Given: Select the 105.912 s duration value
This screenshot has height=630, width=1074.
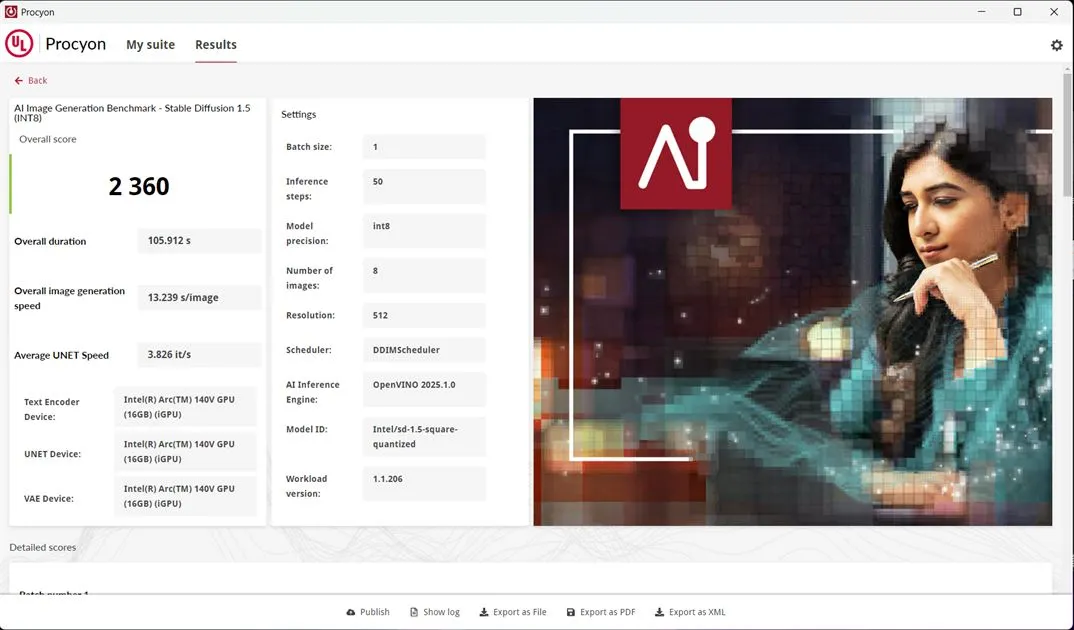Looking at the screenshot, I should pyautogui.click(x=199, y=241).
